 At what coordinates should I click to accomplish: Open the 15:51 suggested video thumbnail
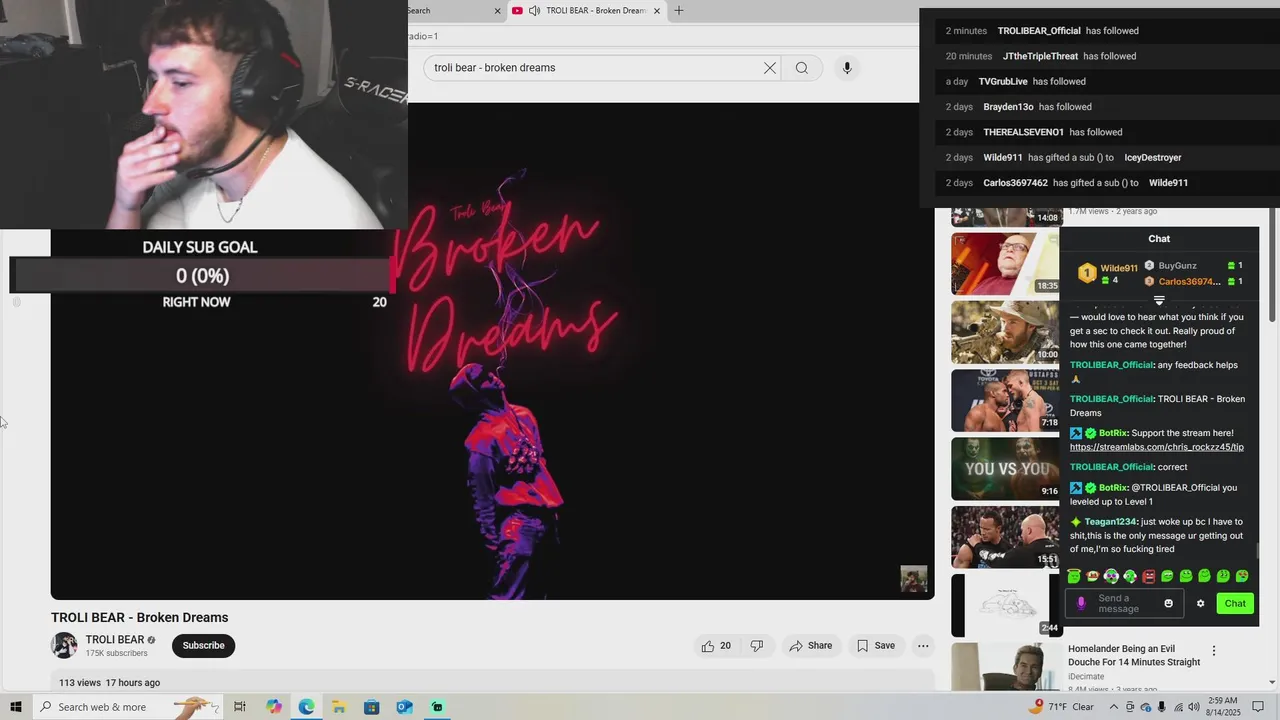click(x=1004, y=536)
